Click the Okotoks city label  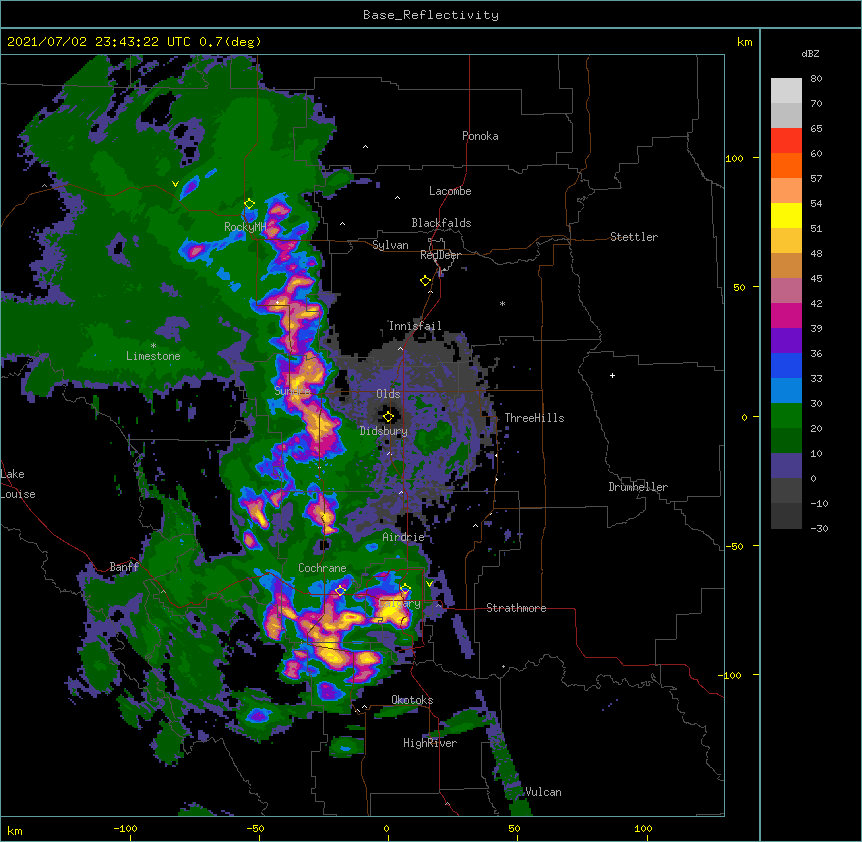pos(412,700)
